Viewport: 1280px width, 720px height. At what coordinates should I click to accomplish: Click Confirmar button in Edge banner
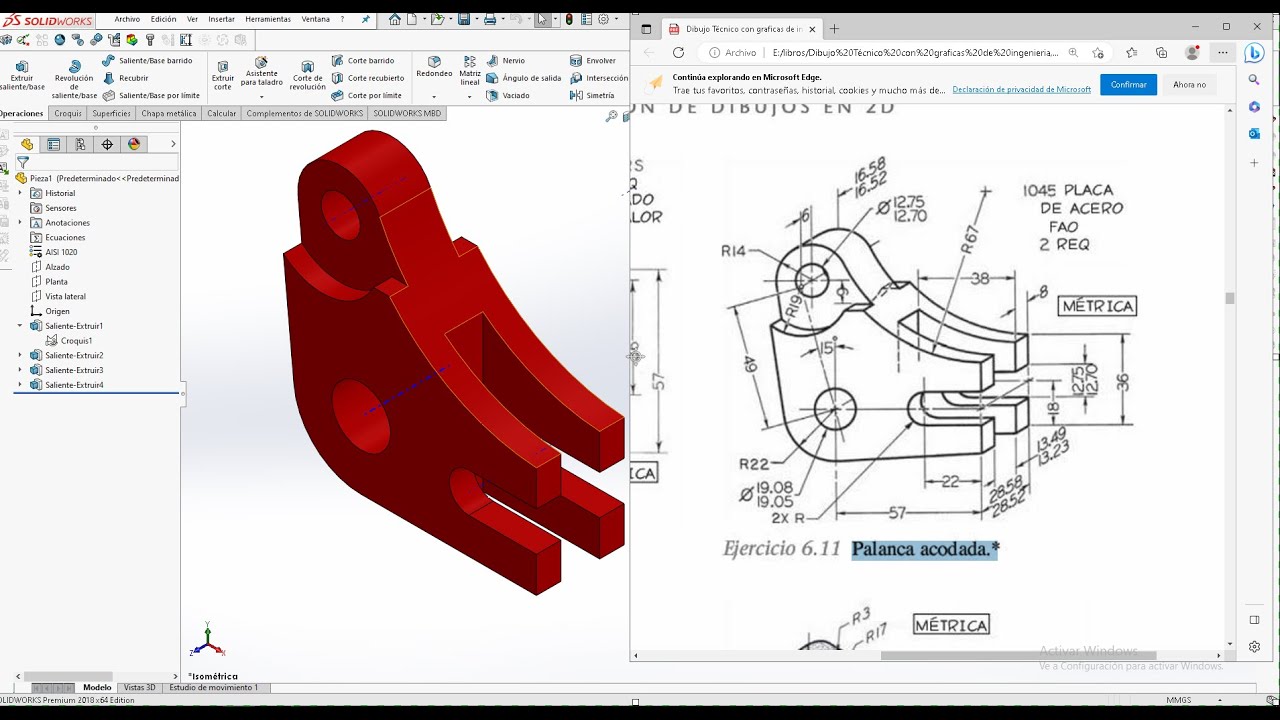1128,85
